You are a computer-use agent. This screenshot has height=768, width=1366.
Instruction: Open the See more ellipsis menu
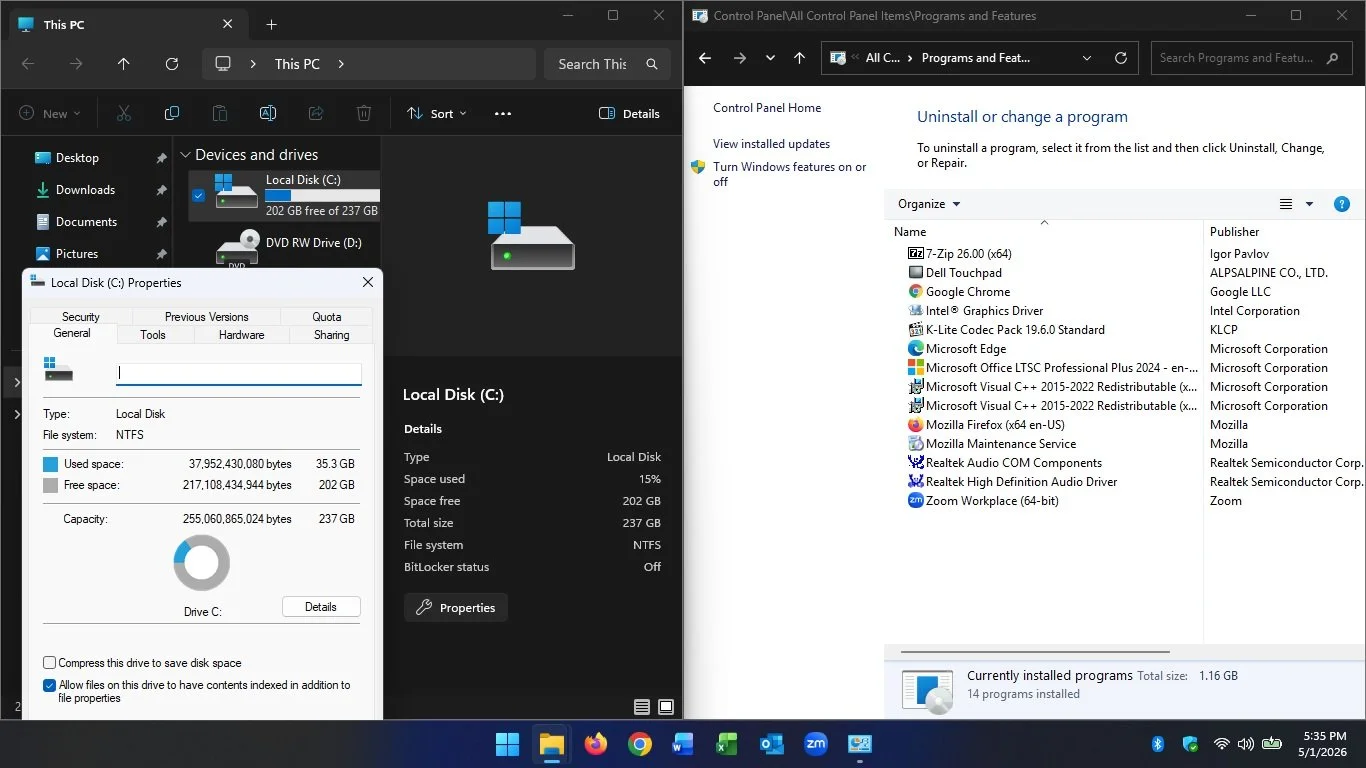coord(503,114)
